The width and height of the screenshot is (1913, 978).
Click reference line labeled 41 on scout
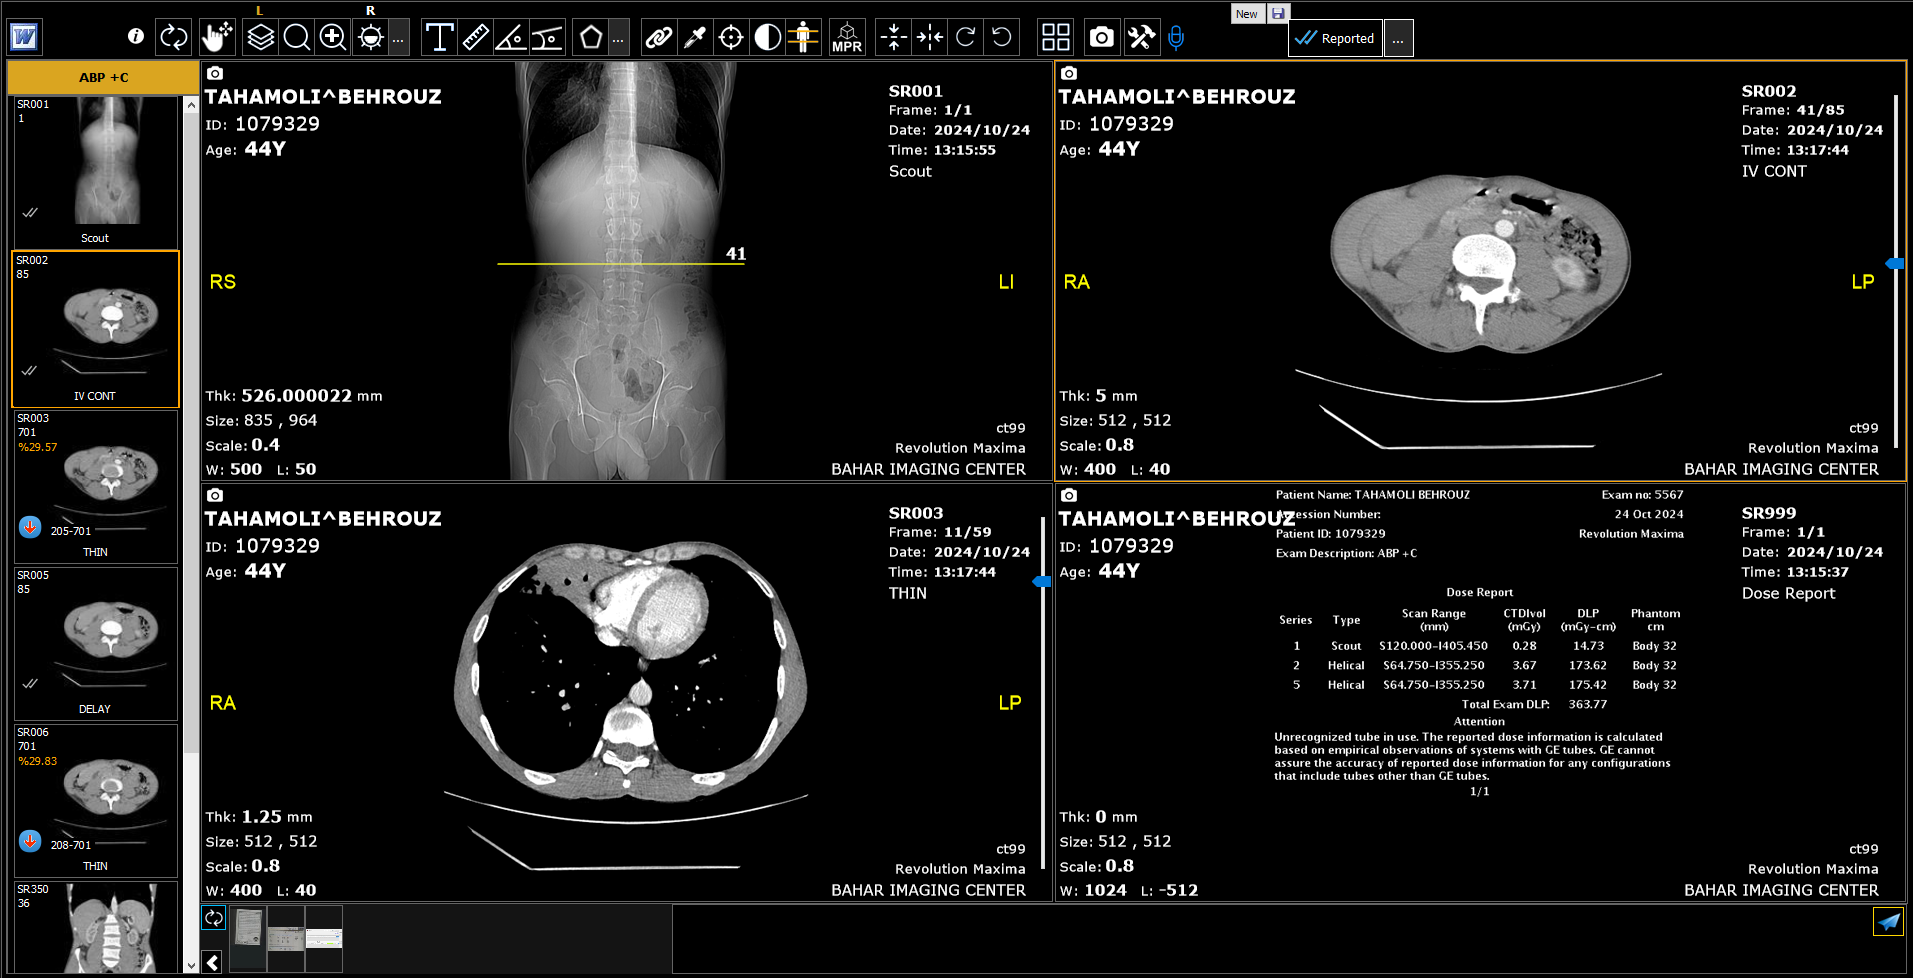coord(621,263)
